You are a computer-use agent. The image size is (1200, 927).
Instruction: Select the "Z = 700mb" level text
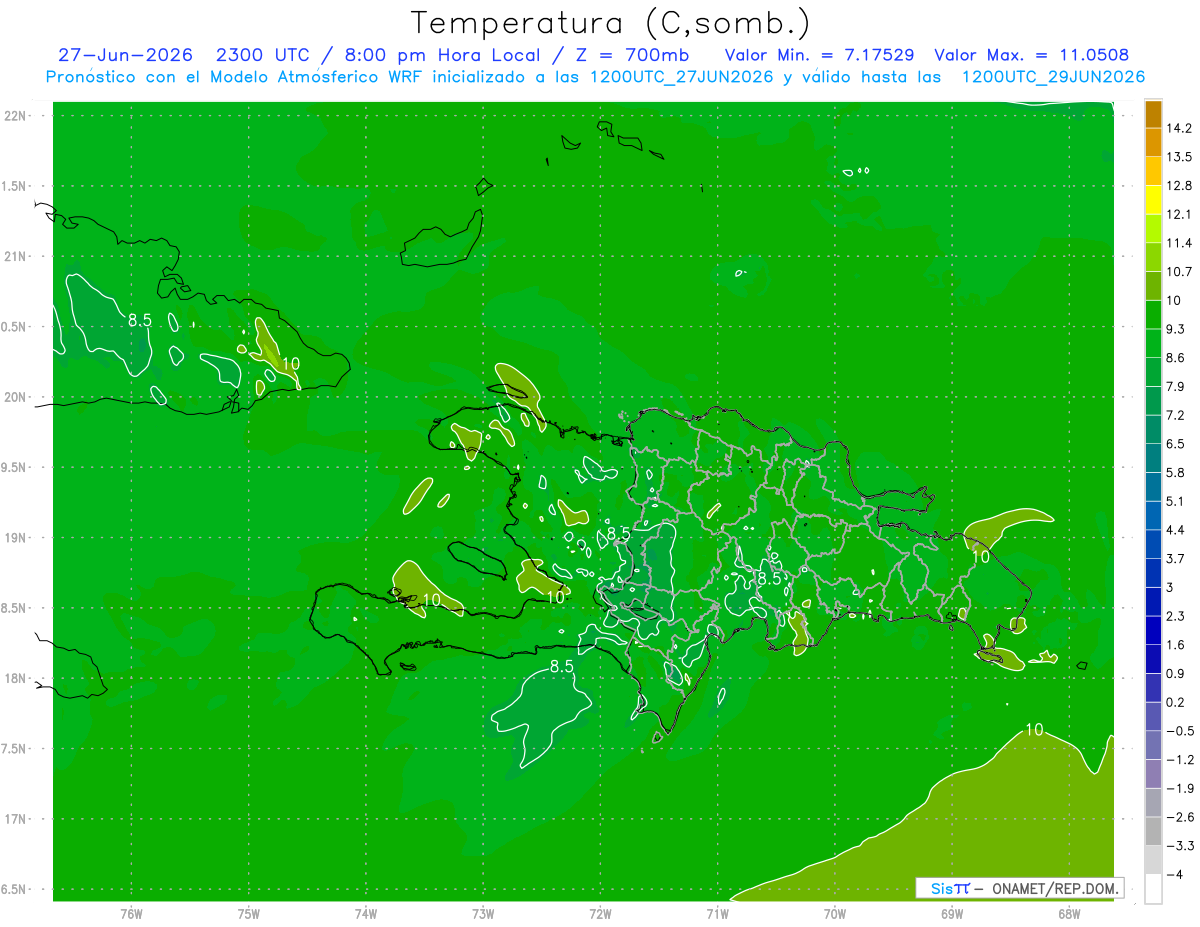click(x=632, y=55)
